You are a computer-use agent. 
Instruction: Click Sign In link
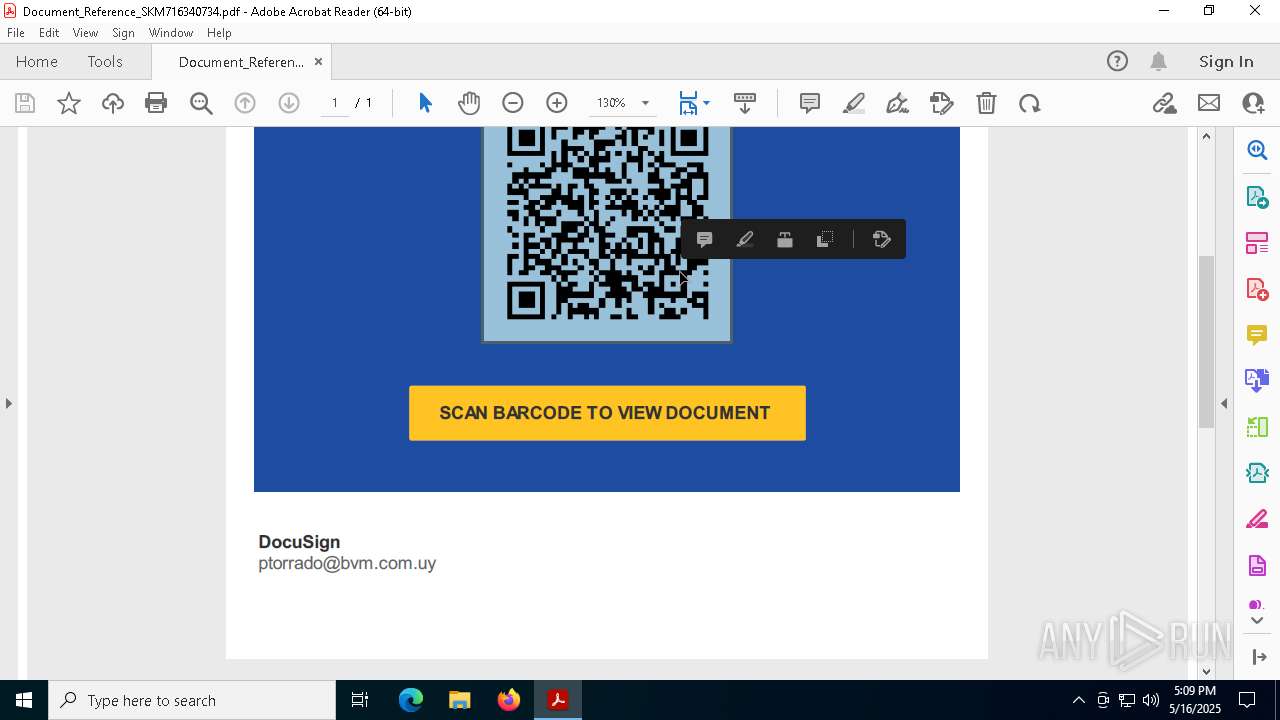pyautogui.click(x=1226, y=61)
